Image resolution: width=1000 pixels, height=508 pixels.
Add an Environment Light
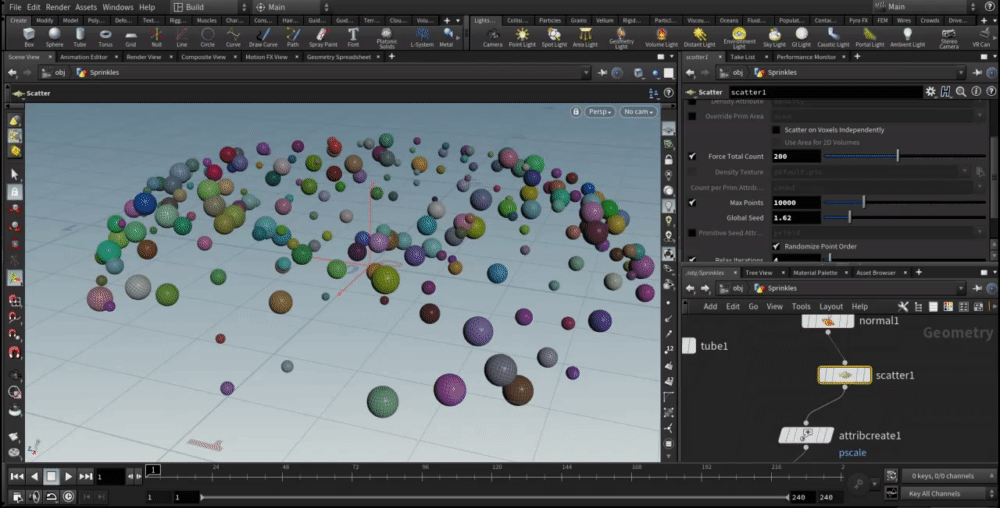[x=739, y=38]
